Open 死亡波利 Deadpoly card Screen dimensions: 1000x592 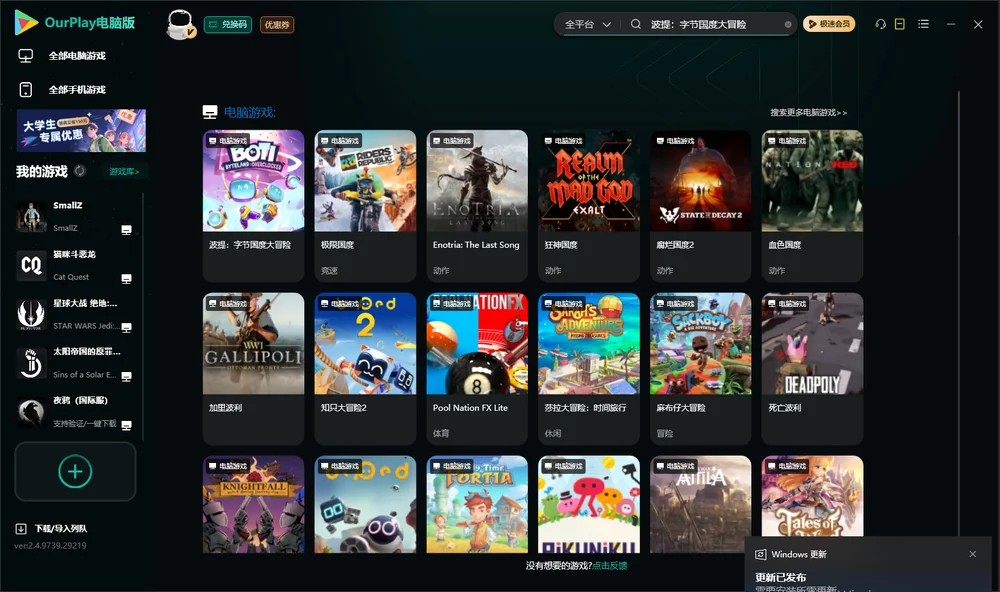812,368
